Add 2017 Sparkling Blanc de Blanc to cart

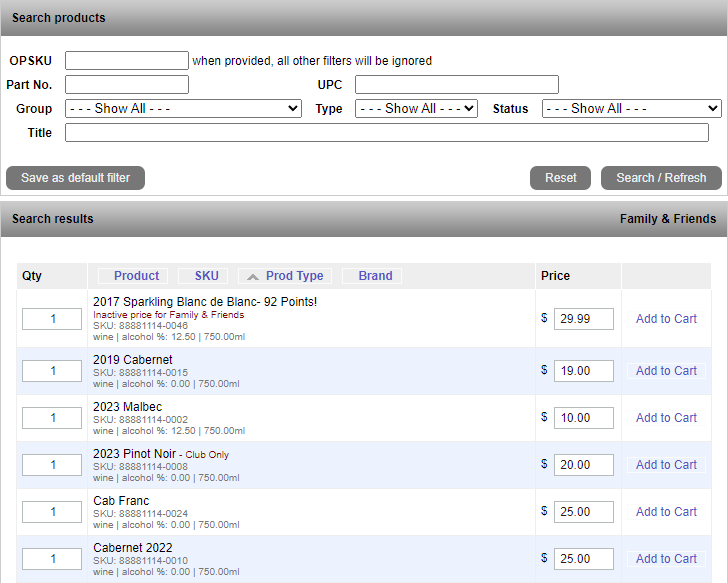point(666,319)
